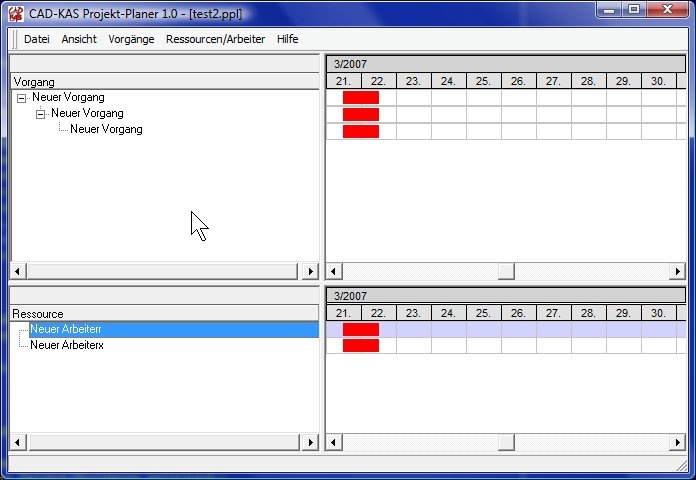Click the red bar in second task row
696x480 pixels.
(x=361, y=114)
